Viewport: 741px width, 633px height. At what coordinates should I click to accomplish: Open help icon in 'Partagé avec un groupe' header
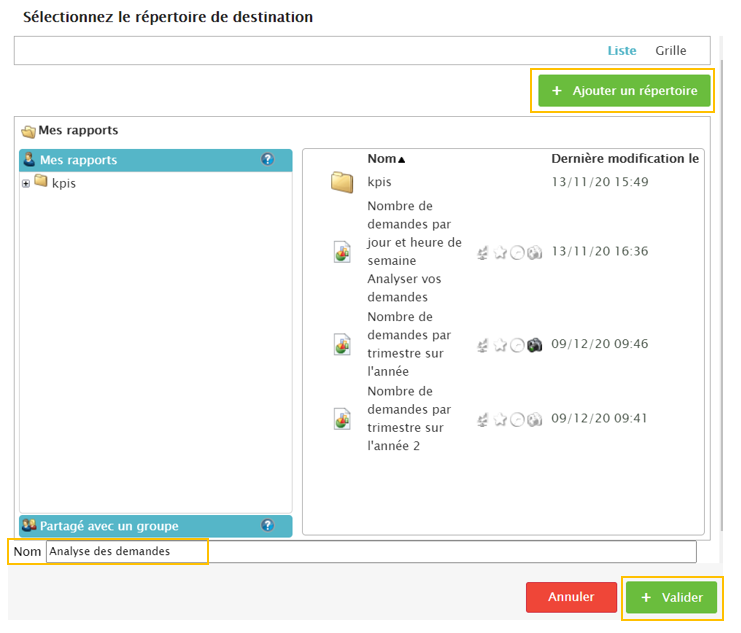(x=267, y=525)
